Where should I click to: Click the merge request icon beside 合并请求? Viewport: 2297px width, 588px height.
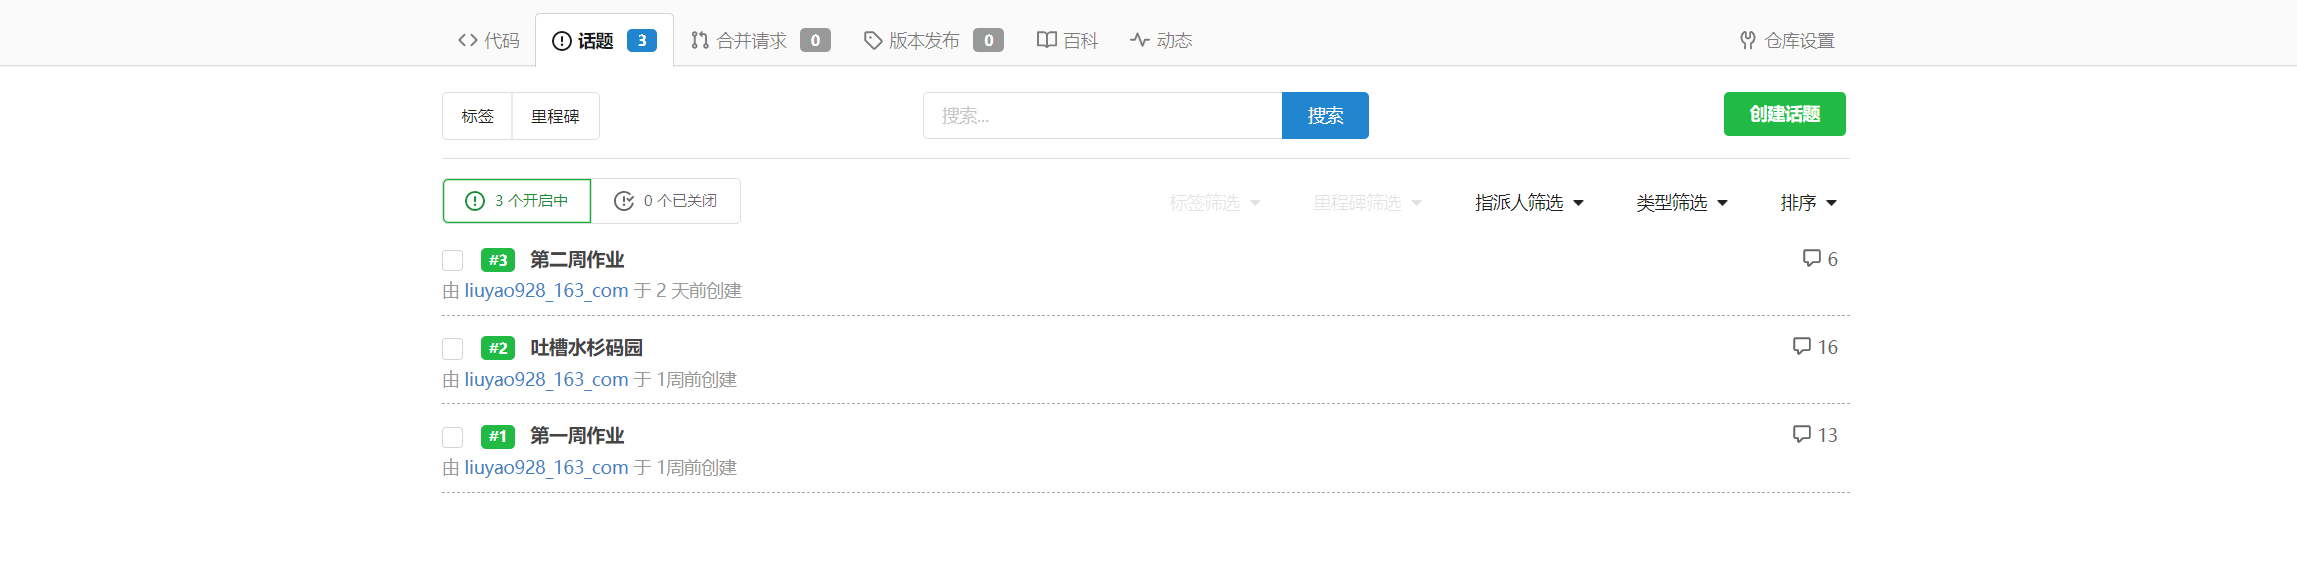(700, 40)
